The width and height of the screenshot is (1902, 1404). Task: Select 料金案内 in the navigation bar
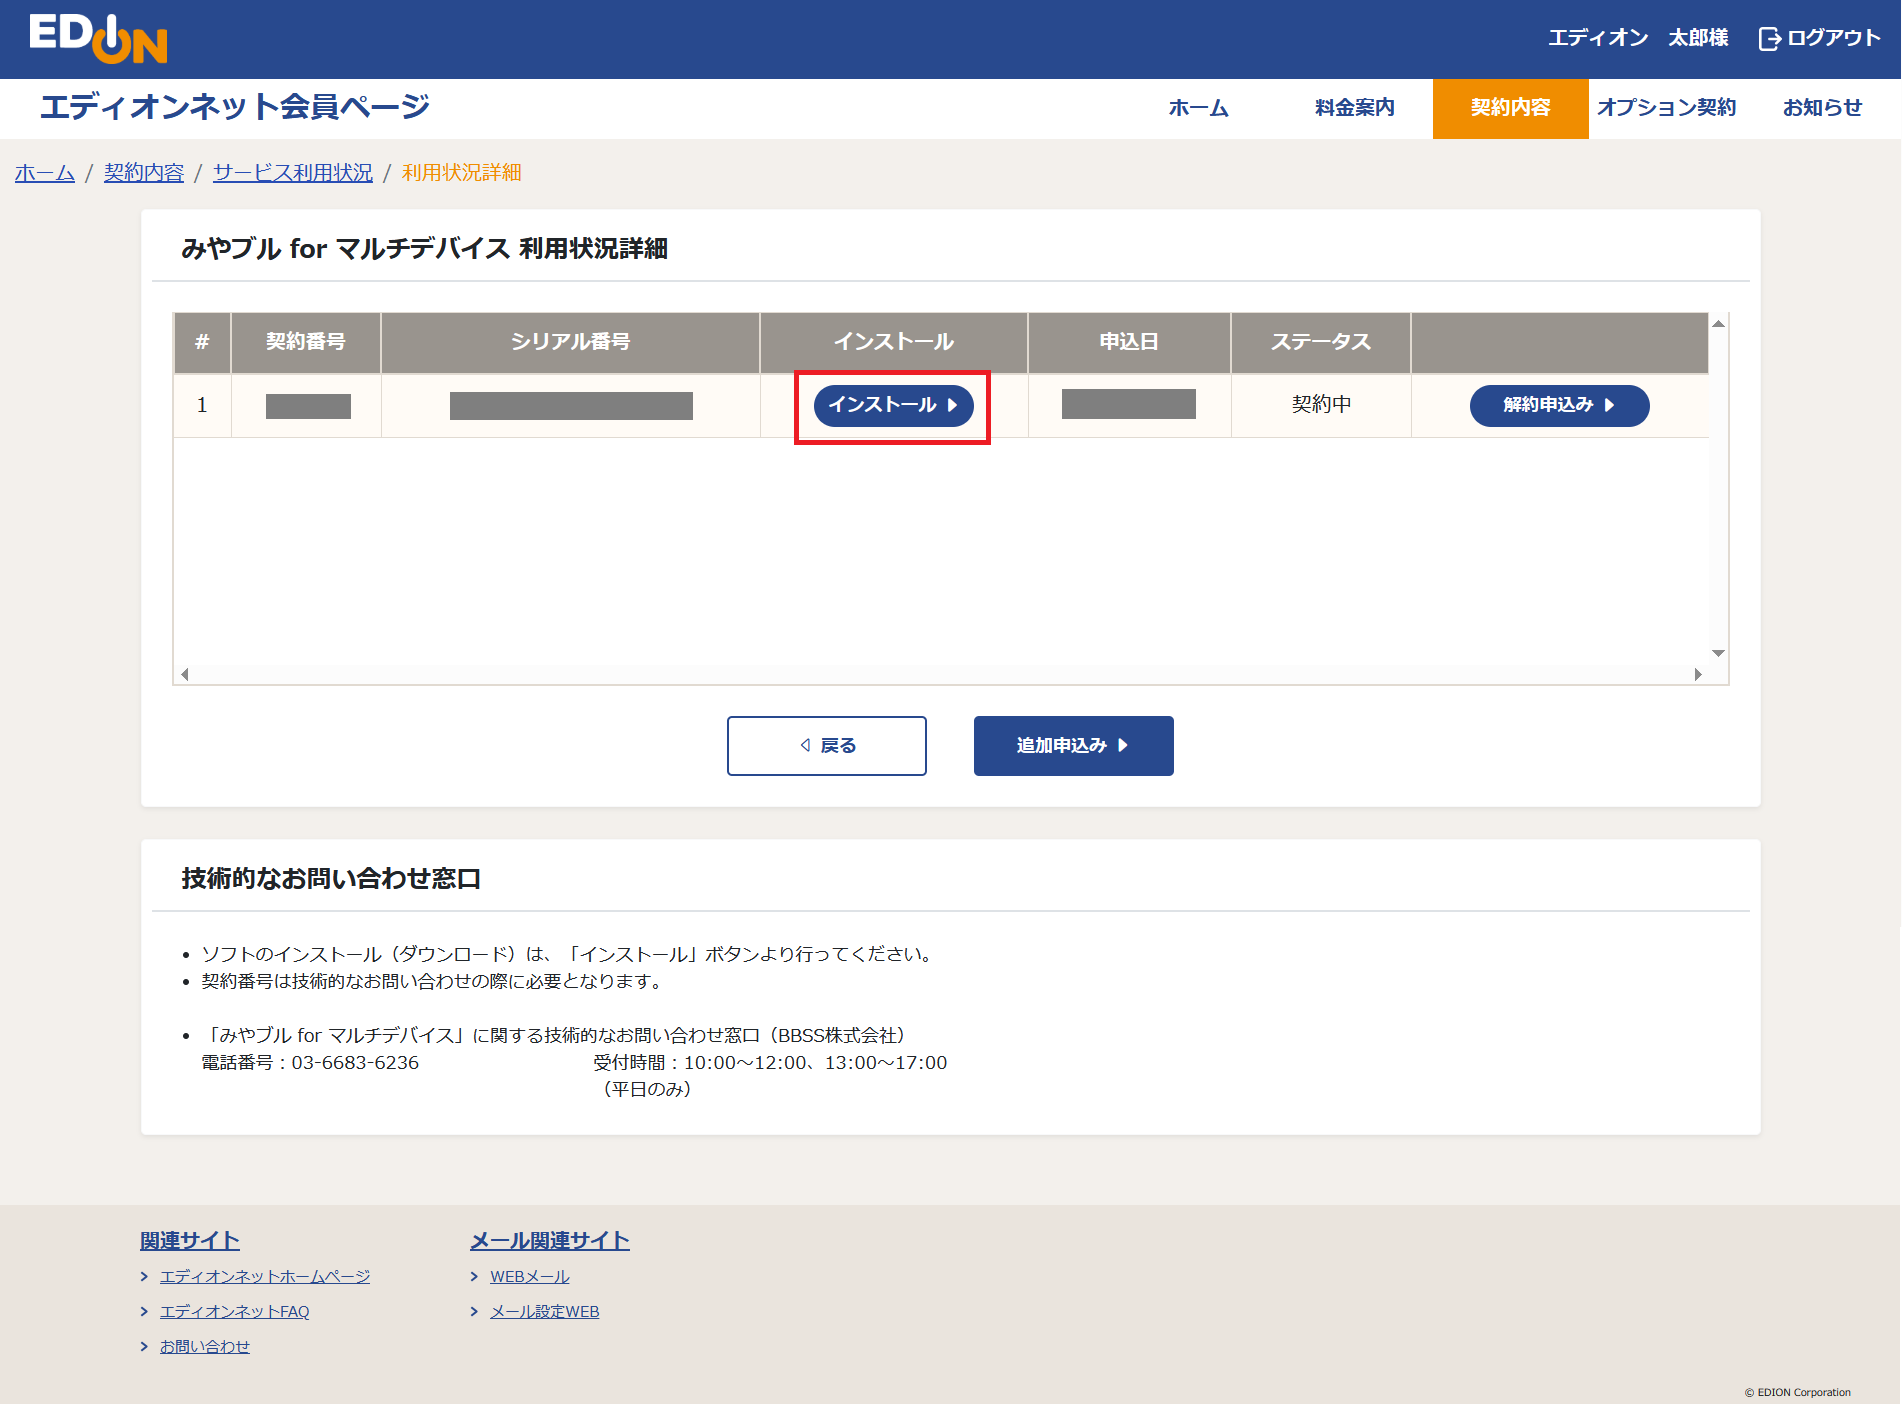pyautogui.click(x=1352, y=108)
